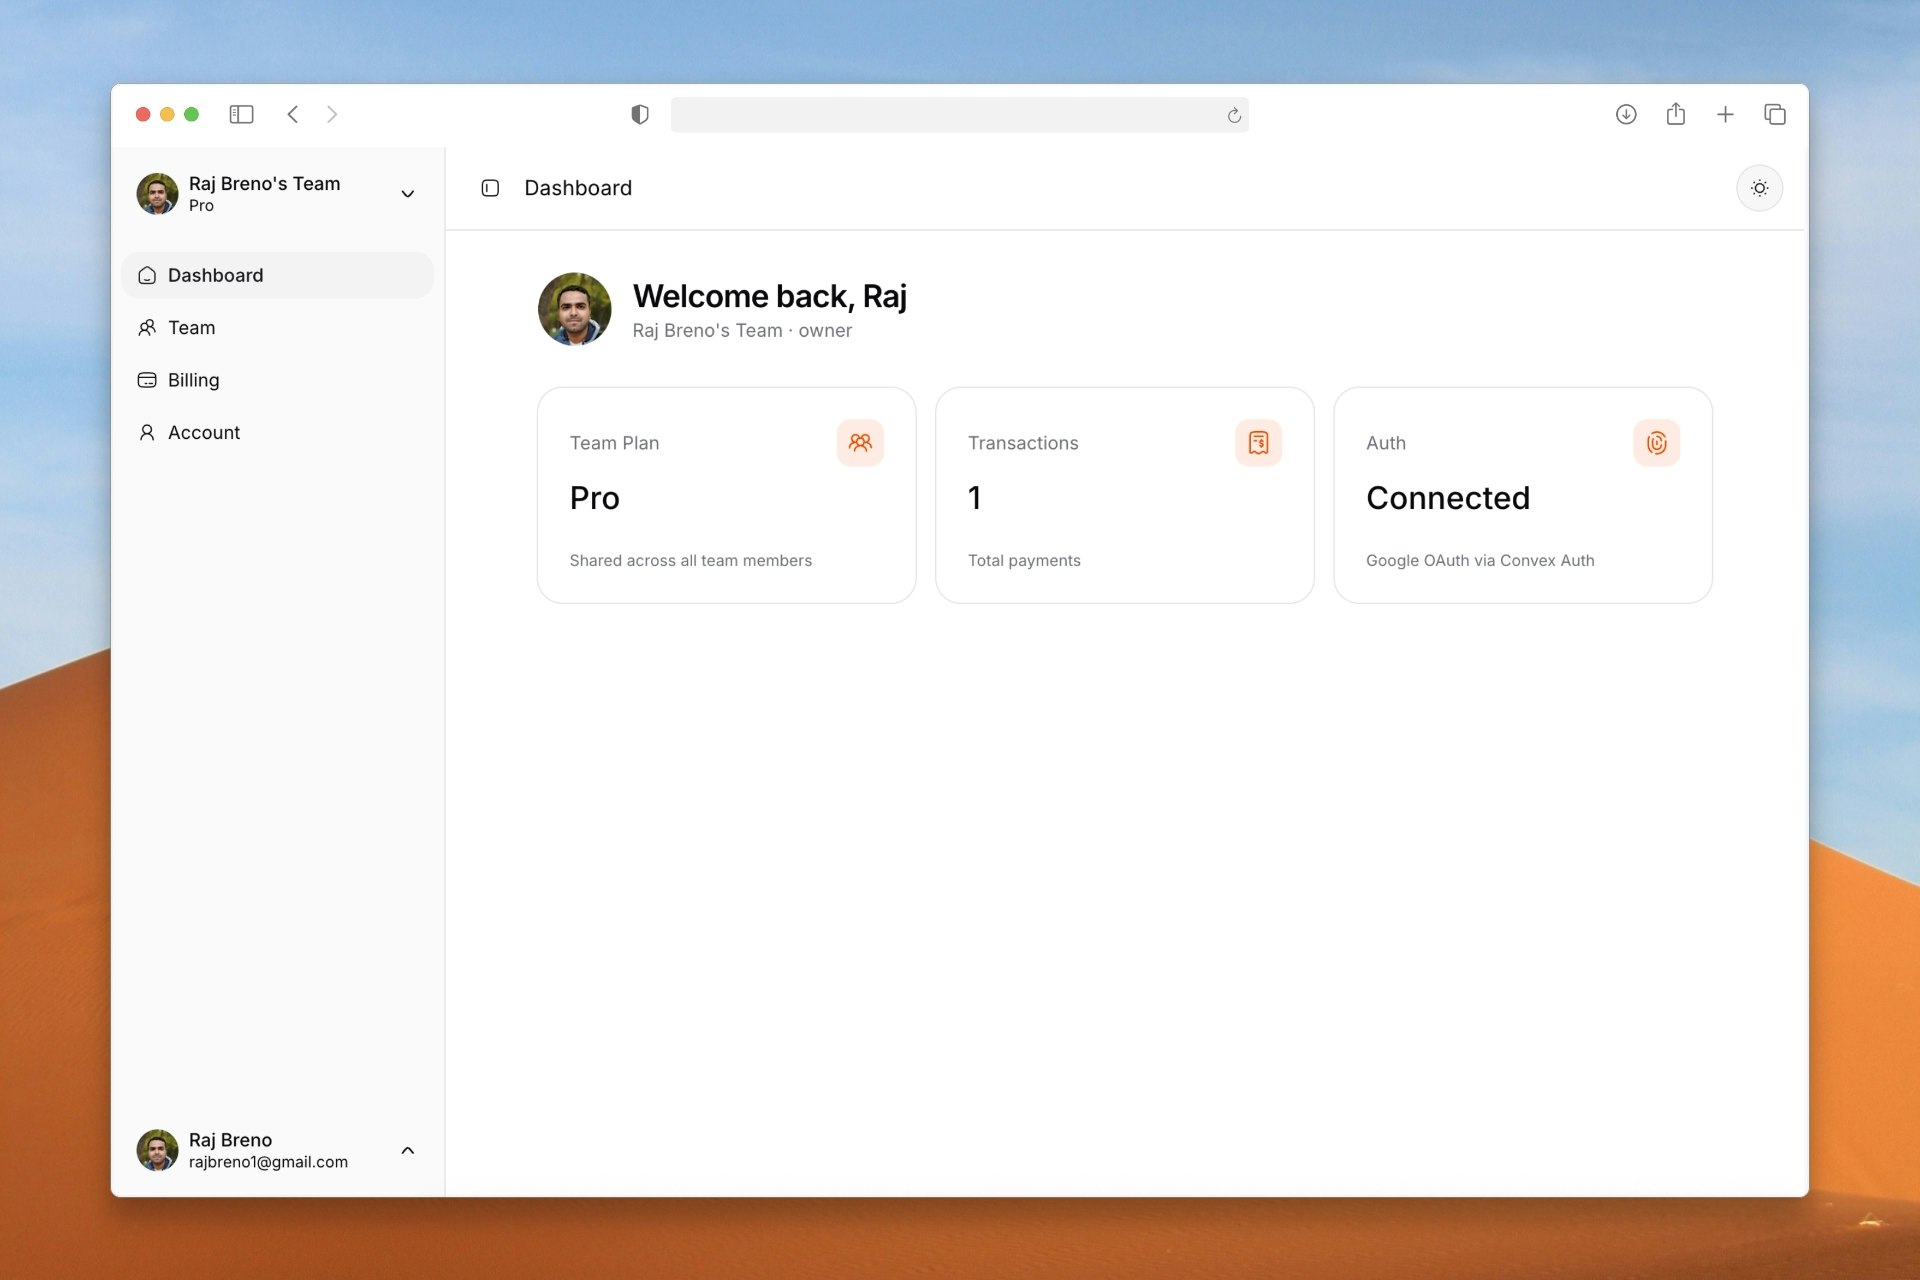The height and width of the screenshot is (1280, 1920).
Task: Click the browser address bar
Action: (x=945, y=115)
